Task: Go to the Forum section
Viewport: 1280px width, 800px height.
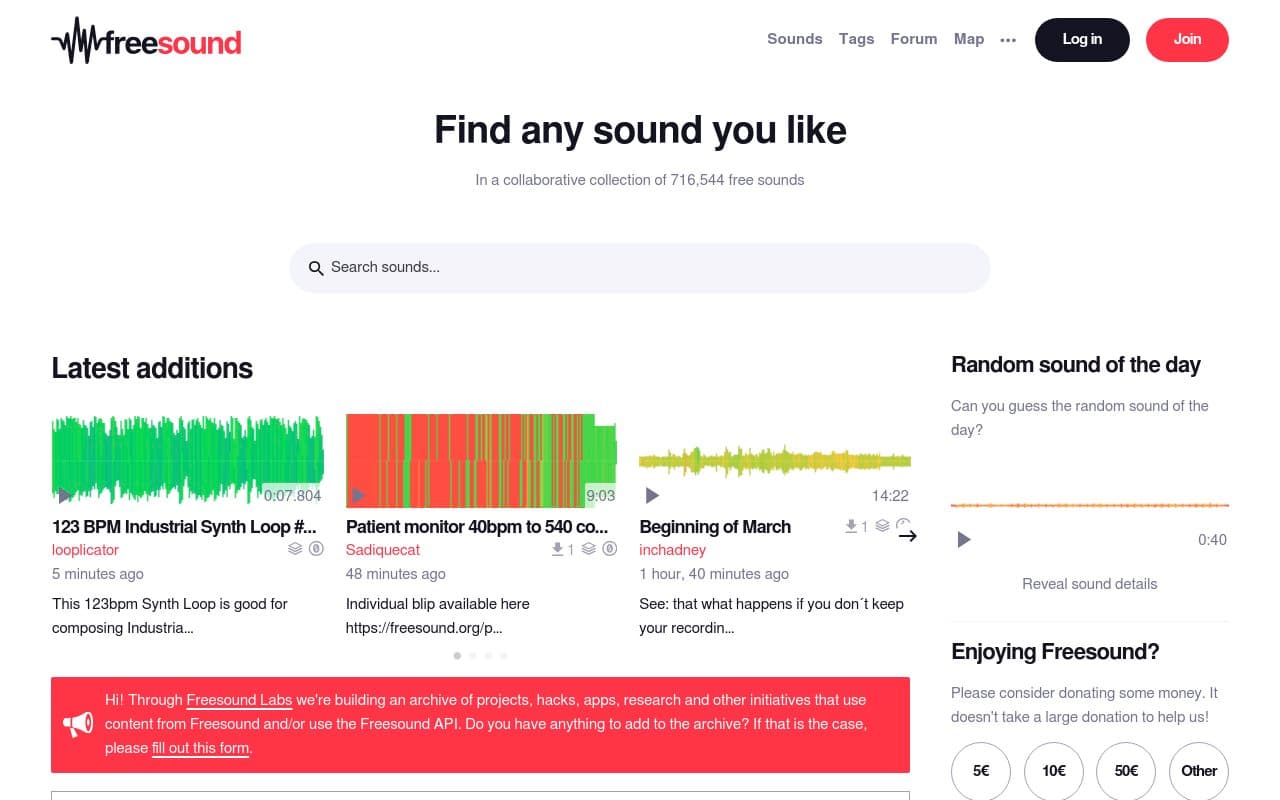Action: pos(913,39)
